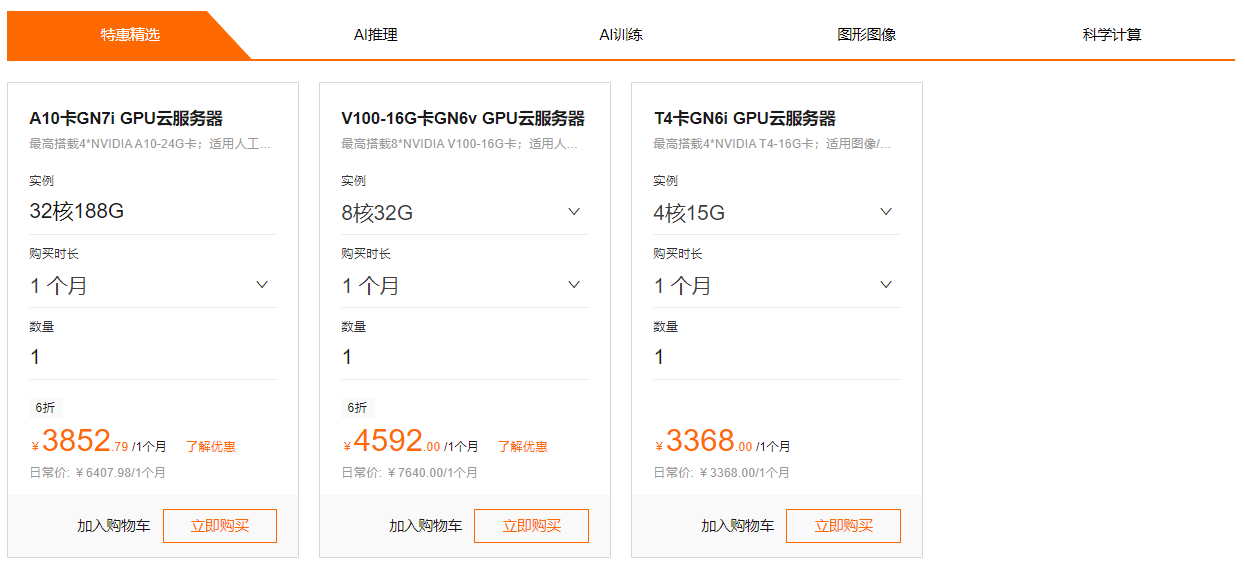This screenshot has height=564, width=1245.
Task: Click quantity field on A10 card
Action: (x=153, y=357)
